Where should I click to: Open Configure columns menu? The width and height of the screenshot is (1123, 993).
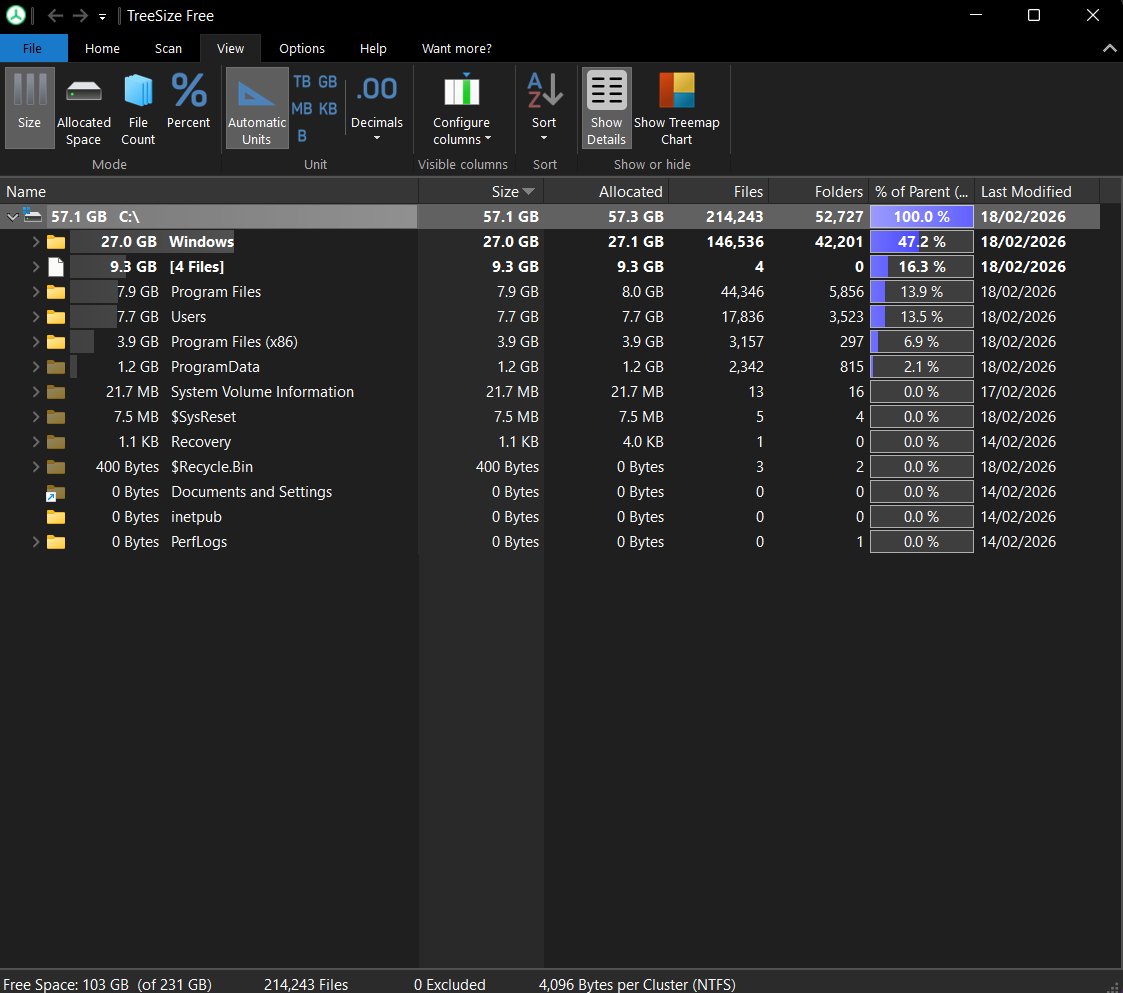462,107
